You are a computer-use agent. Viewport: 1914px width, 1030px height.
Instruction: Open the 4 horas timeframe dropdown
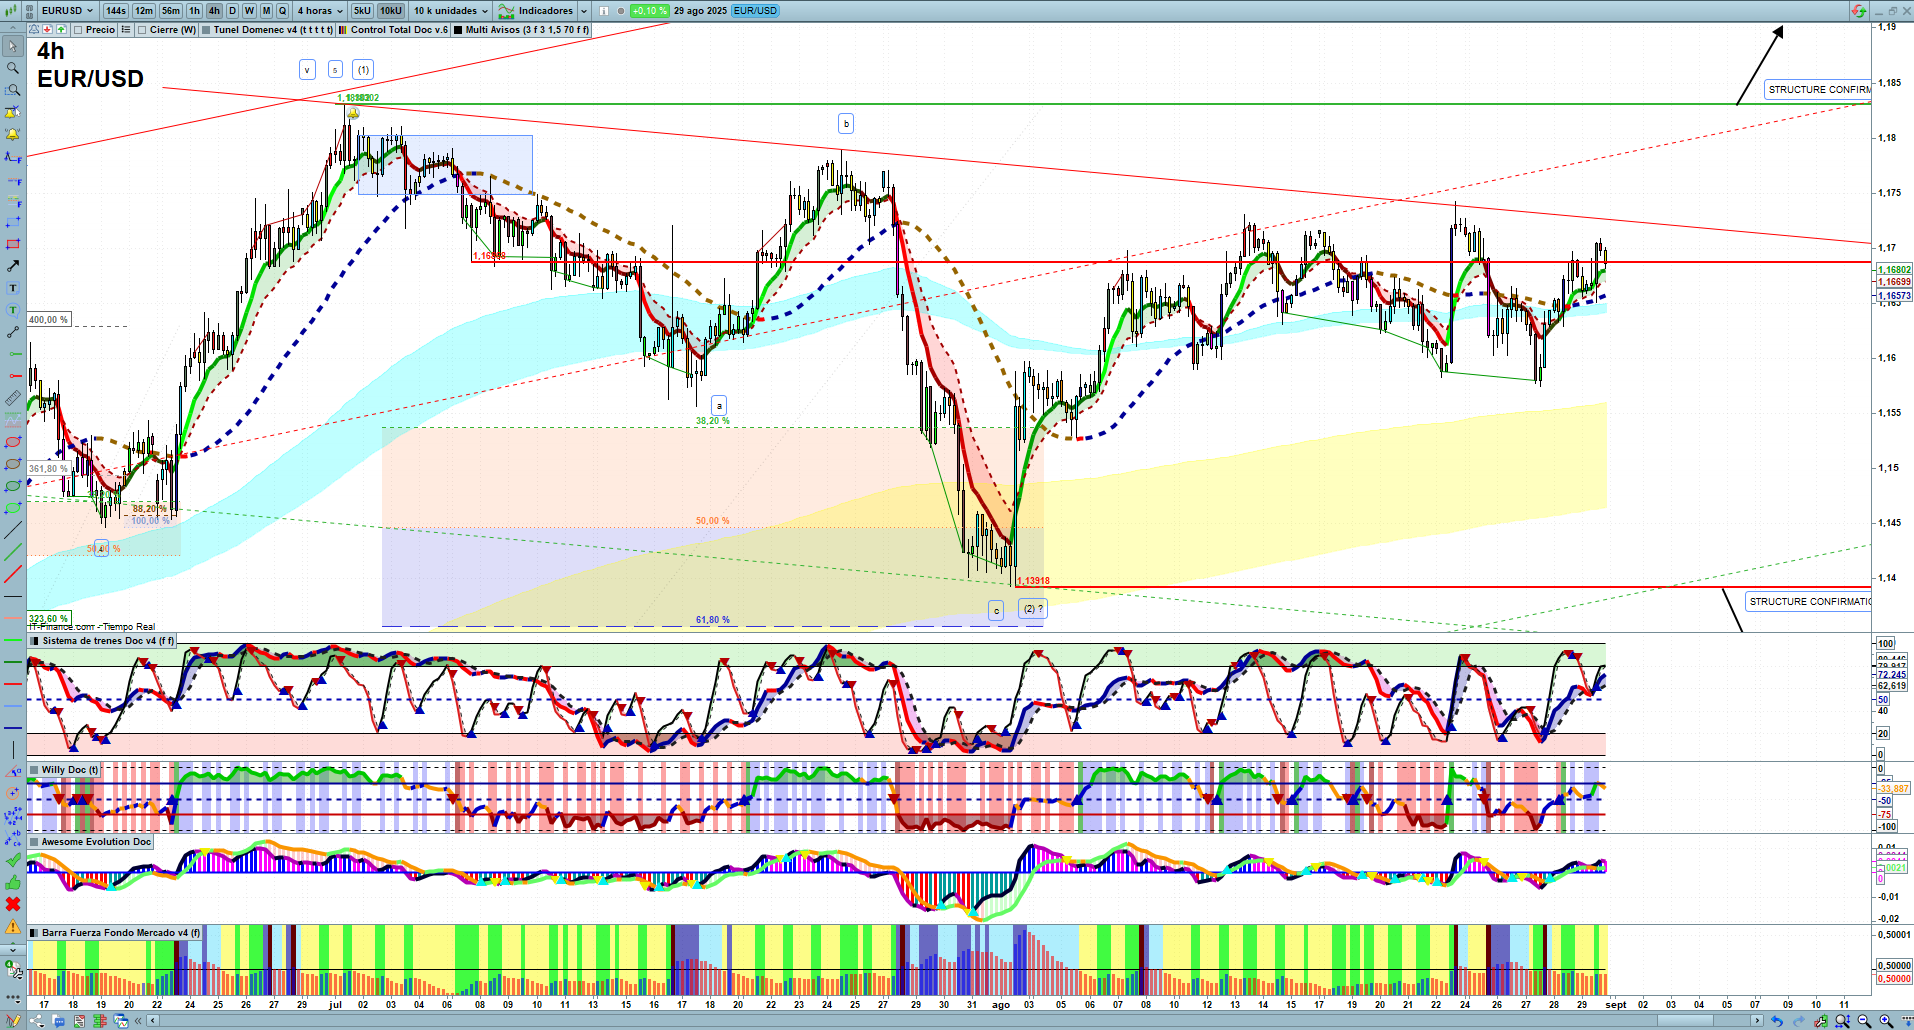(x=320, y=11)
